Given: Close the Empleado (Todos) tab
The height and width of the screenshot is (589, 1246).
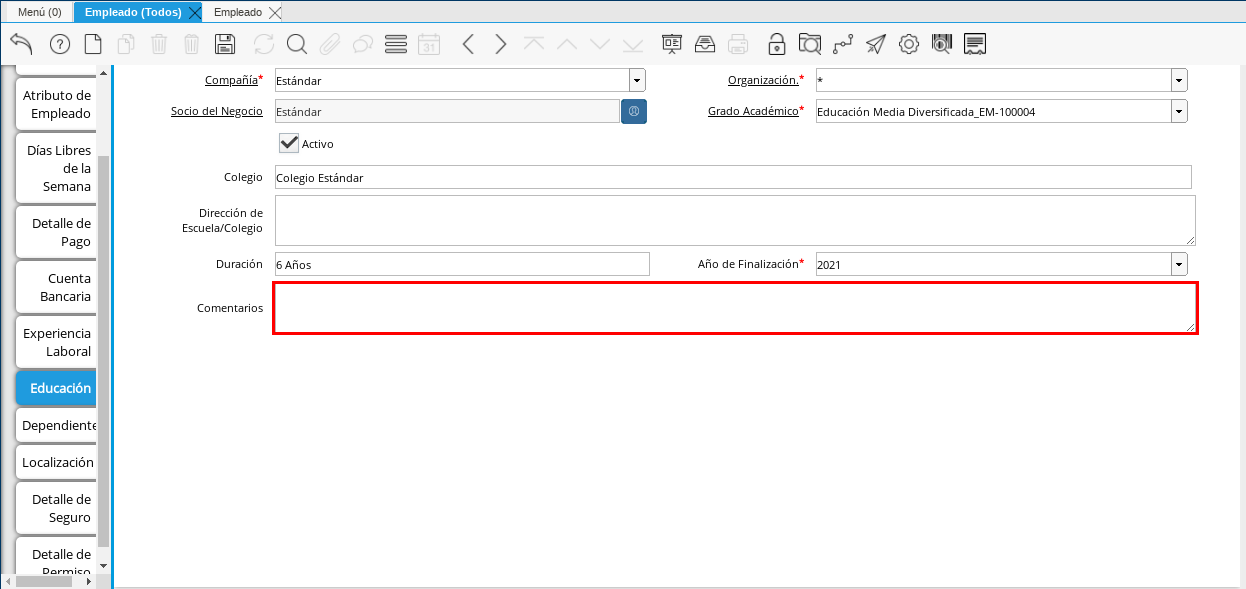Looking at the screenshot, I should (195, 12).
